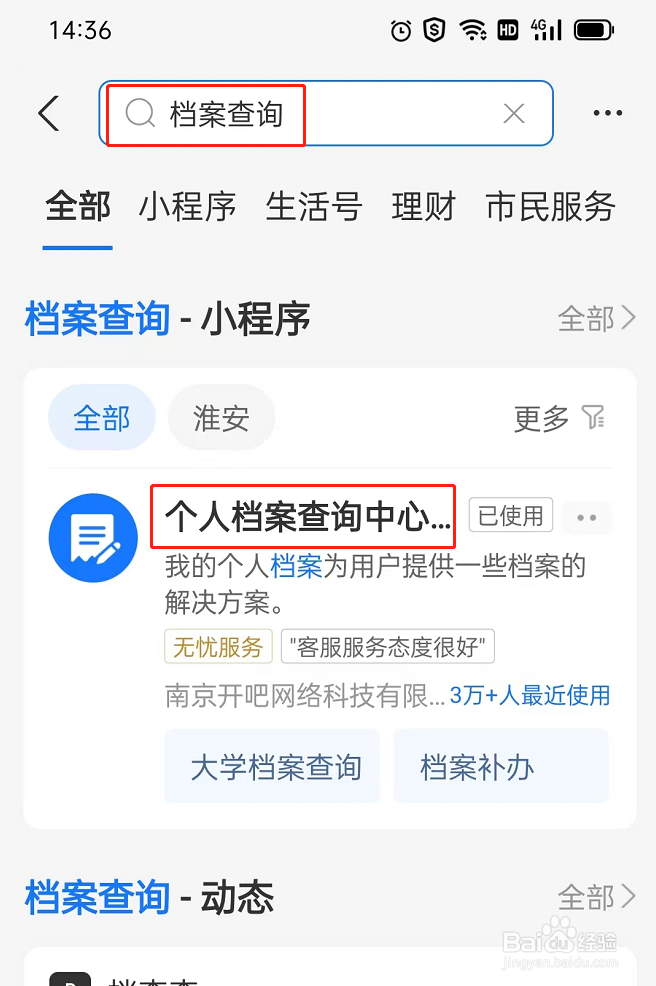Tap the back arrow icon
Viewport: 656px width, 986px height.
pyautogui.click(x=49, y=114)
